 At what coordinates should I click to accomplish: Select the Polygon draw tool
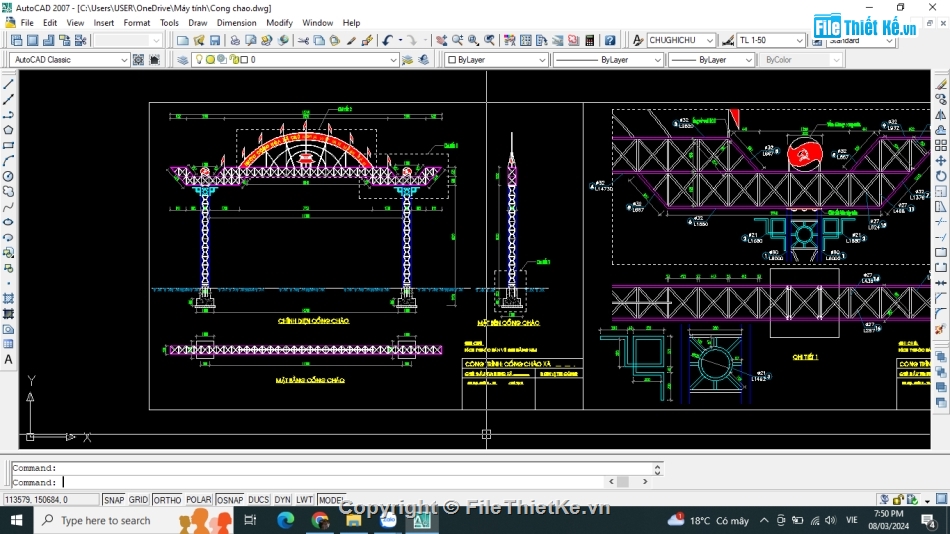[x=8, y=130]
